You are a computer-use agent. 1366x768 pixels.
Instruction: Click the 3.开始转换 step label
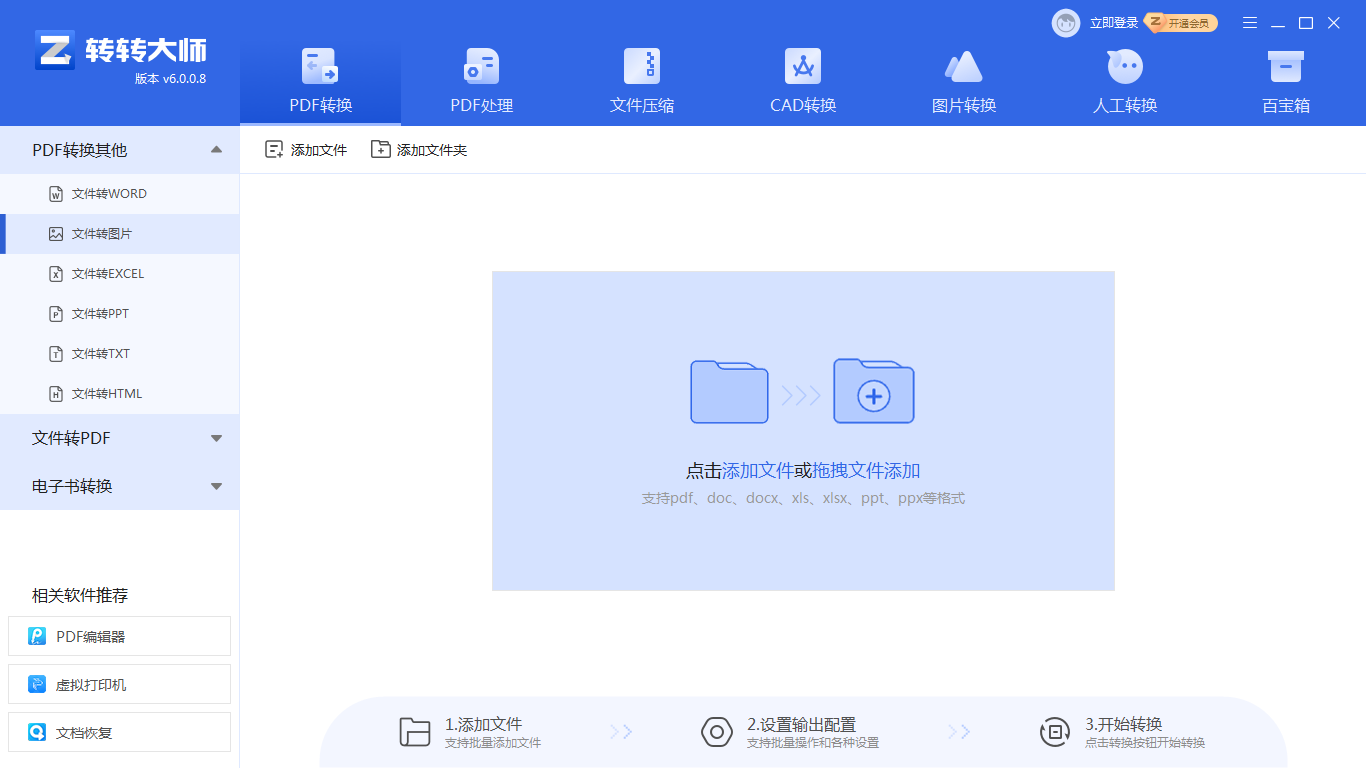(x=1124, y=724)
